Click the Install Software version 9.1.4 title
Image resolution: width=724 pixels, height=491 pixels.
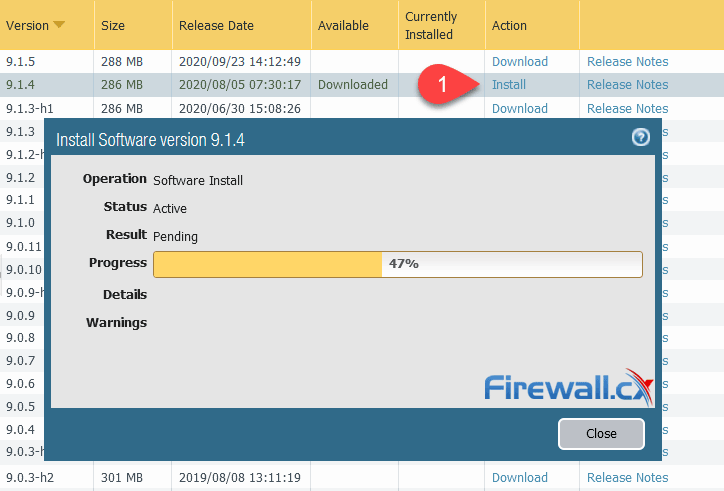pos(150,140)
